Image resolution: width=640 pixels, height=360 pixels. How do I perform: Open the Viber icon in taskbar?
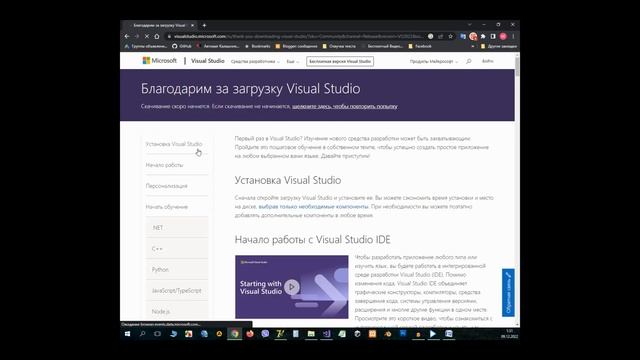tap(265, 334)
